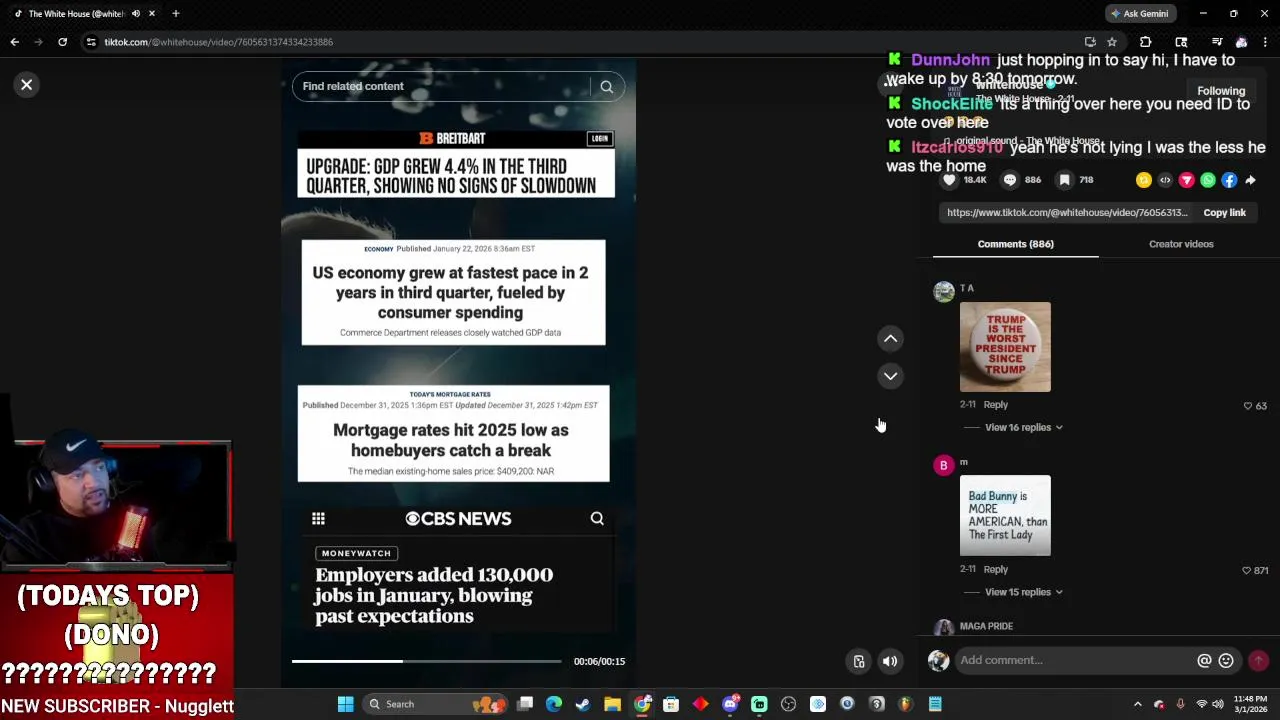Mute the video with the speaker button
Image resolution: width=1280 pixels, height=720 pixels.
(x=890, y=661)
